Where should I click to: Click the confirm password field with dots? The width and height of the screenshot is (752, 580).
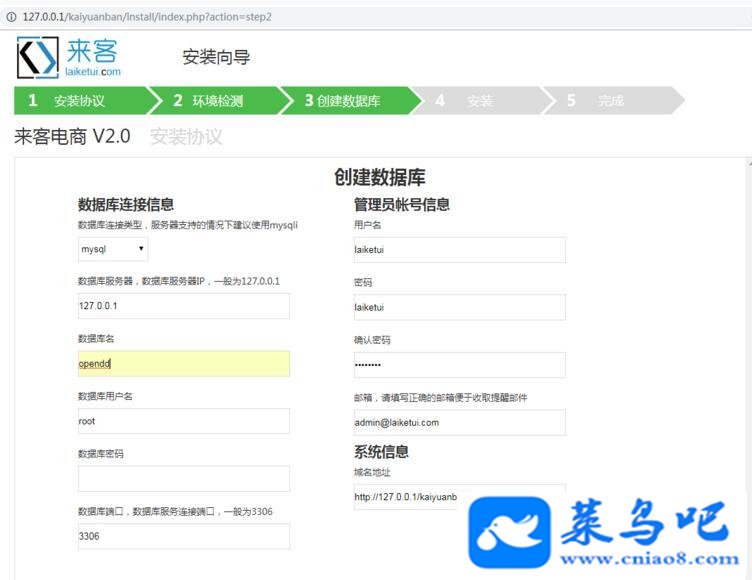point(459,365)
